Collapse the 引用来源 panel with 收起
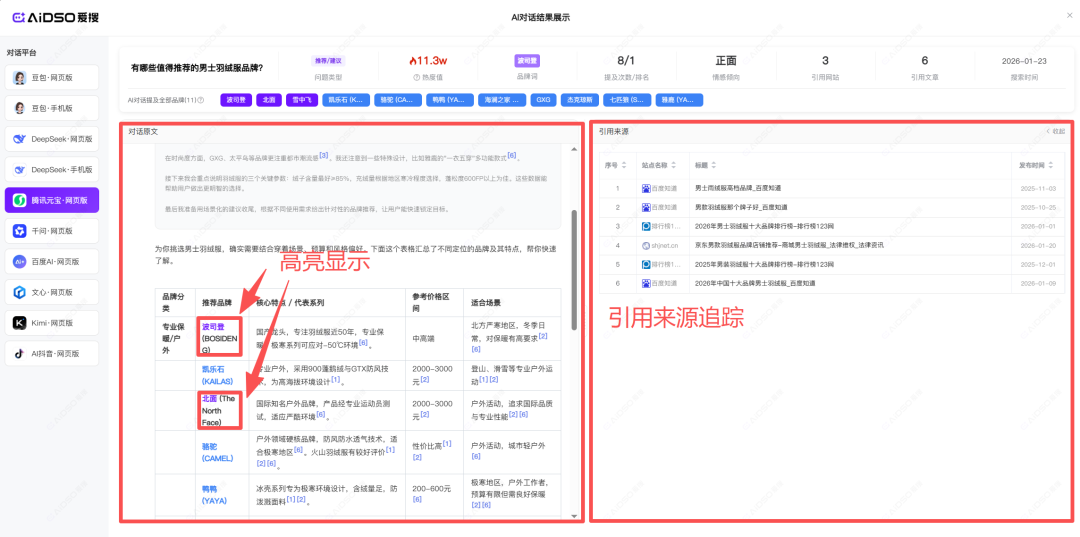The height and width of the screenshot is (537, 1080). click(x=1055, y=131)
